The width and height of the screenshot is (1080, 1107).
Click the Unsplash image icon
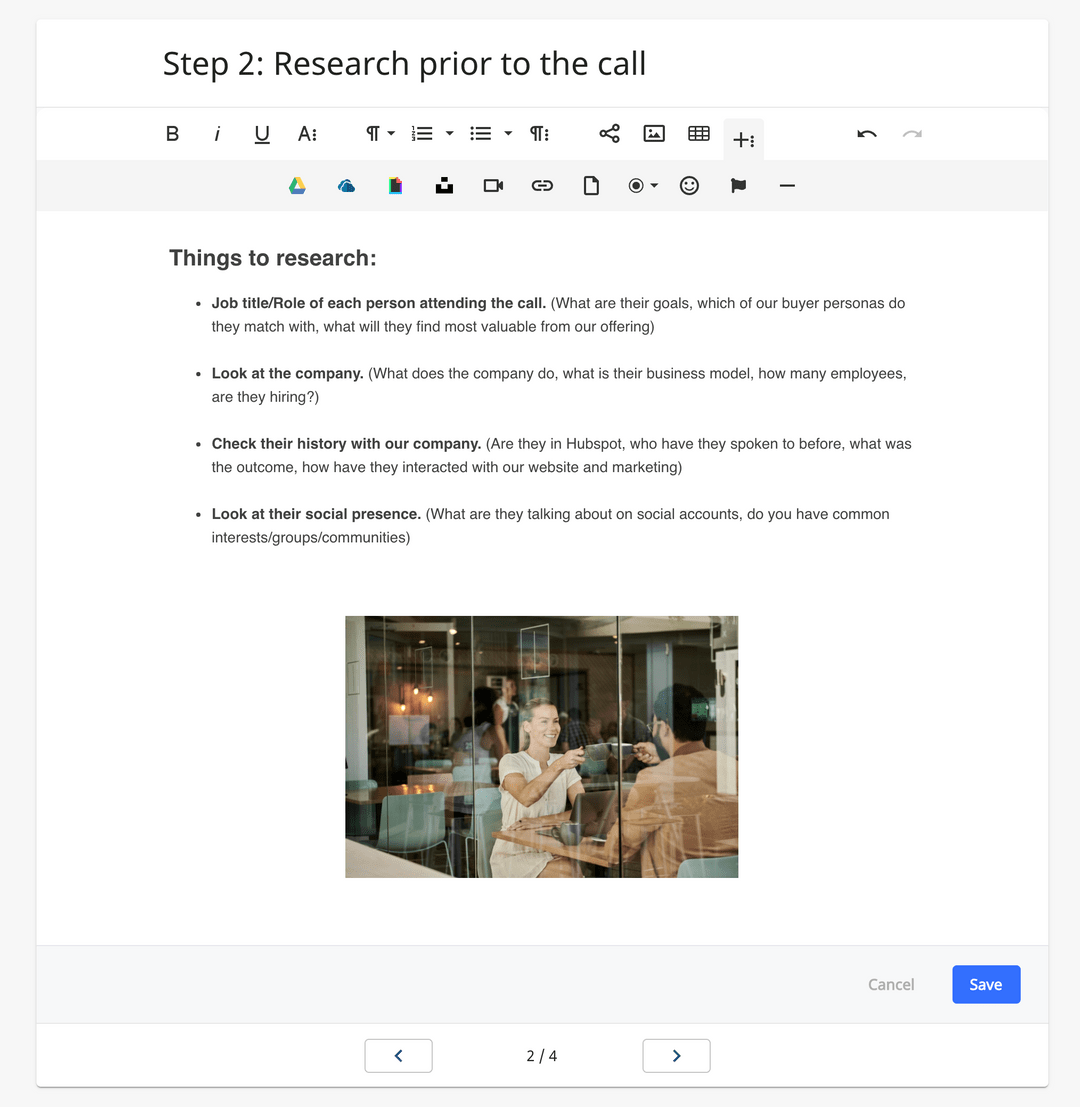[x=444, y=186]
